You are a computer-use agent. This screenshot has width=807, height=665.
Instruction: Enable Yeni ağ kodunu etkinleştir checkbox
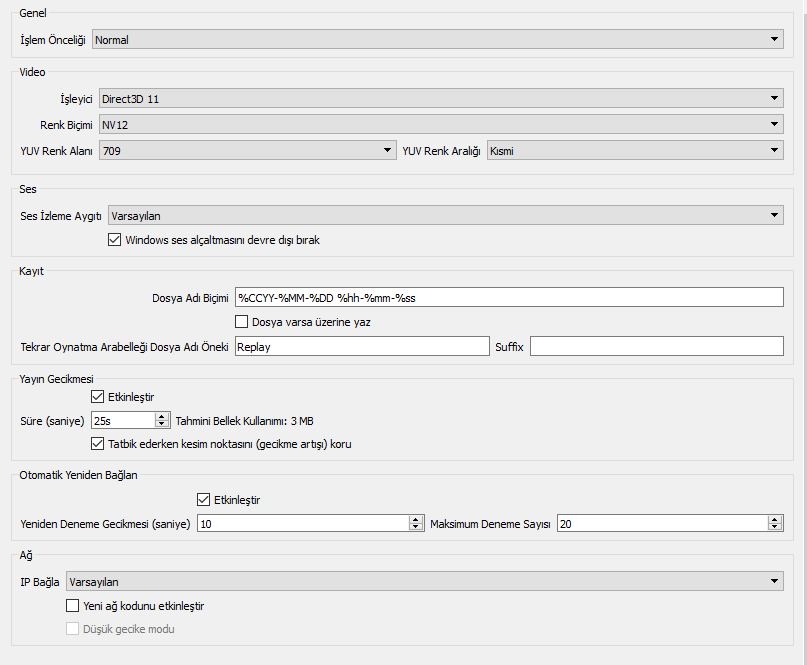point(72,605)
